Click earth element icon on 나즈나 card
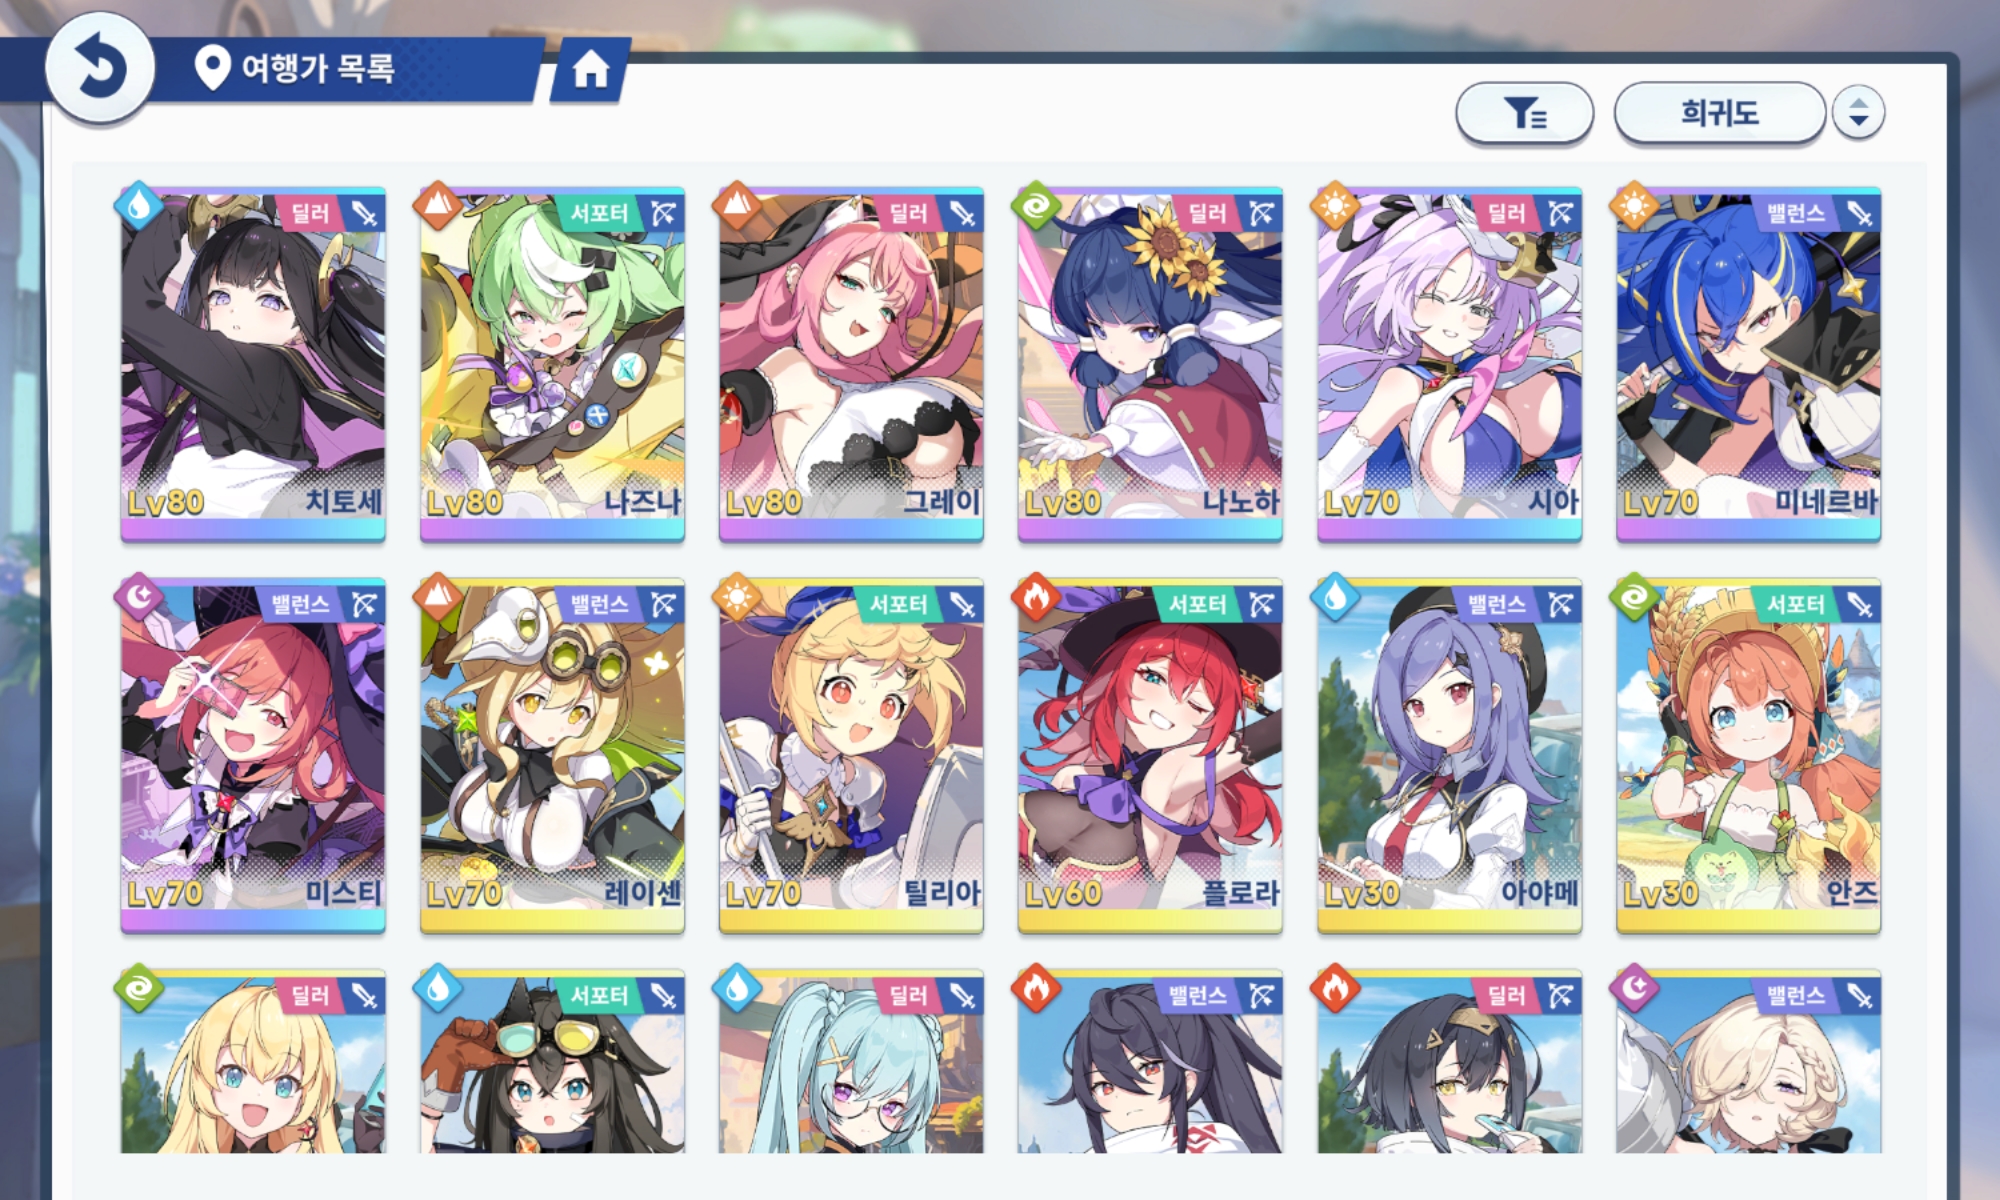The image size is (2000, 1200). (x=437, y=206)
